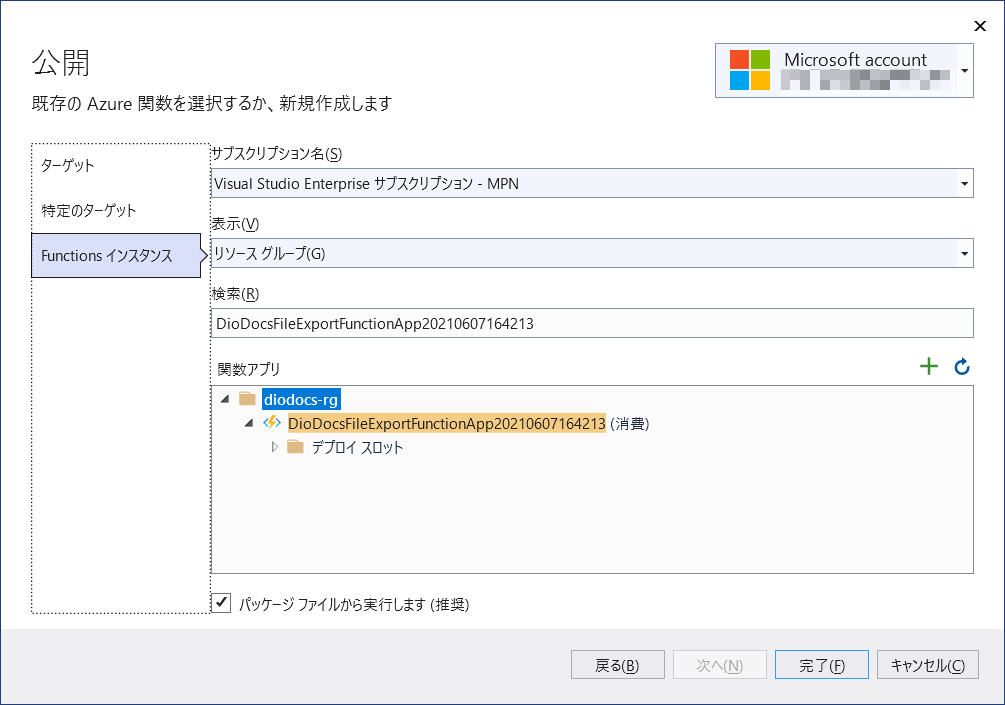
Task: Click the 完了(F) button
Action: (822, 665)
